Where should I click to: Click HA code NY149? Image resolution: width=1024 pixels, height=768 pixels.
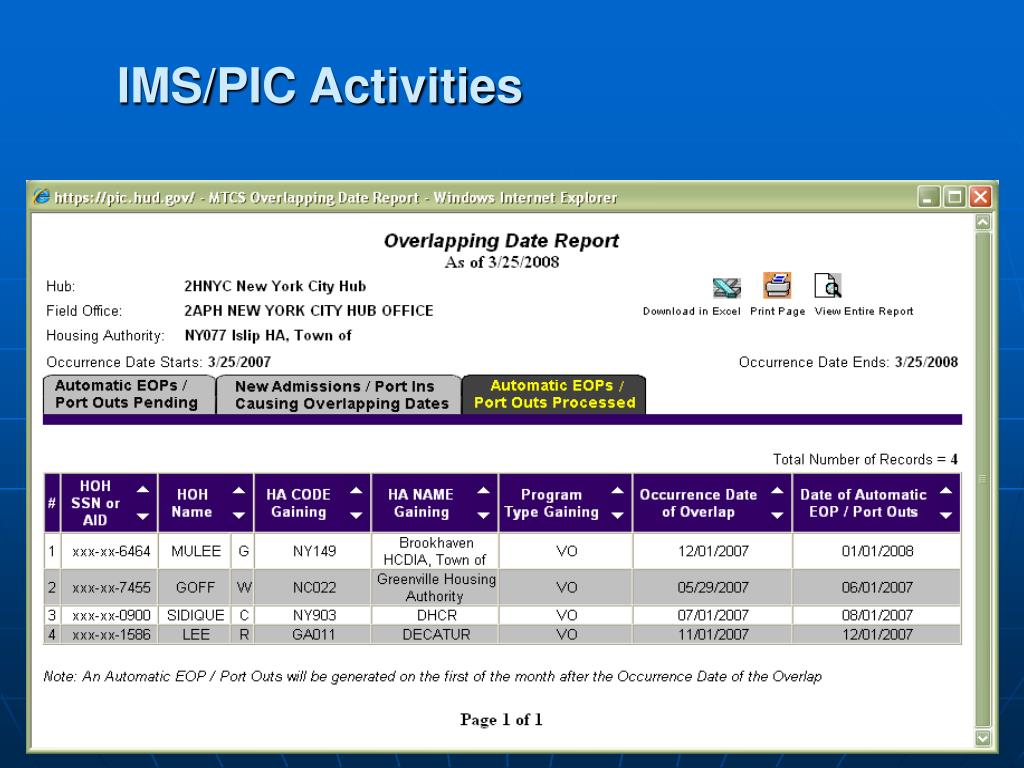tap(314, 552)
